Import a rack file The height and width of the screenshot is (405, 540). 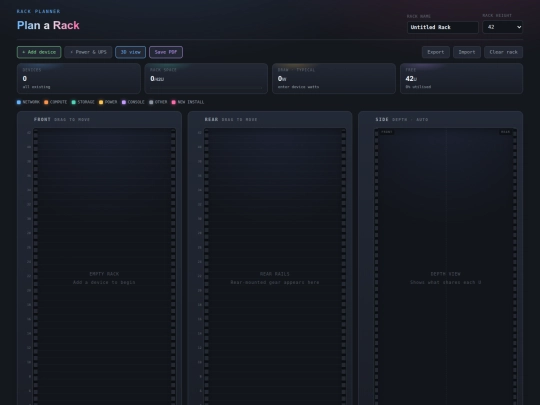[x=467, y=52]
